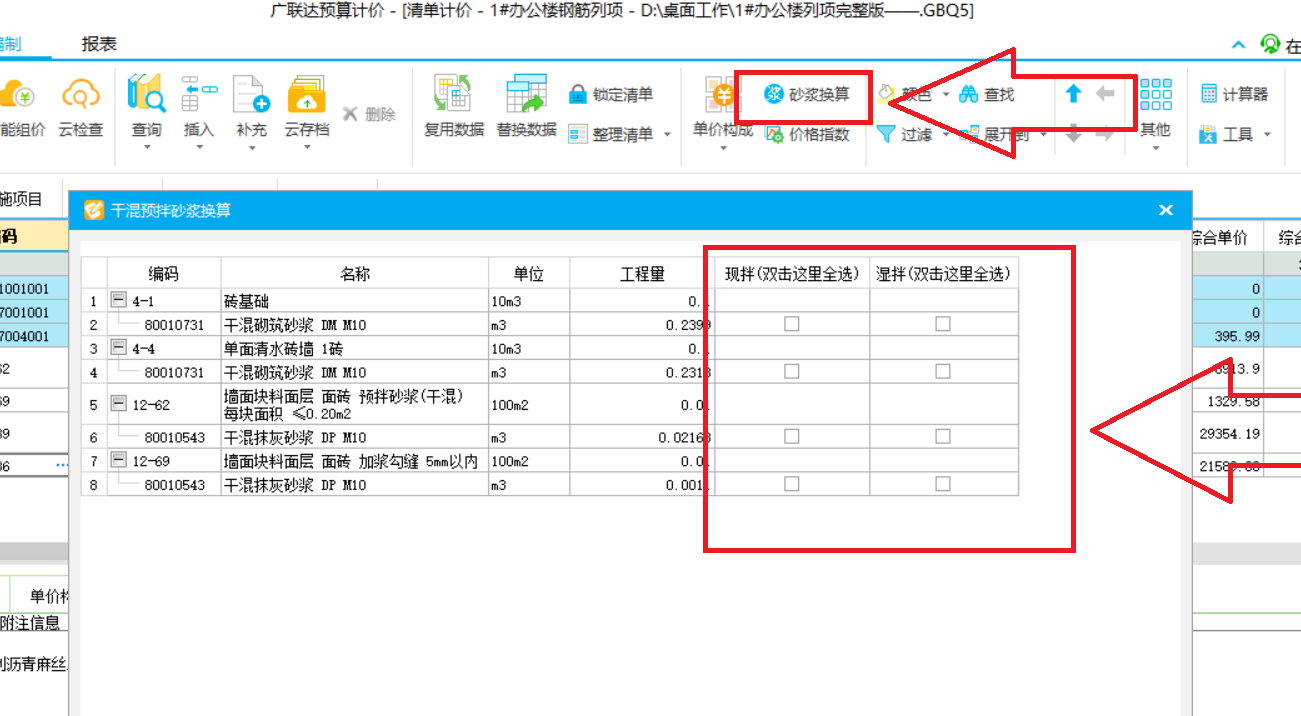Click the gray move-left arrow
Image resolution: width=1301 pixels, height=716 pixels.
coord(1105,94)
